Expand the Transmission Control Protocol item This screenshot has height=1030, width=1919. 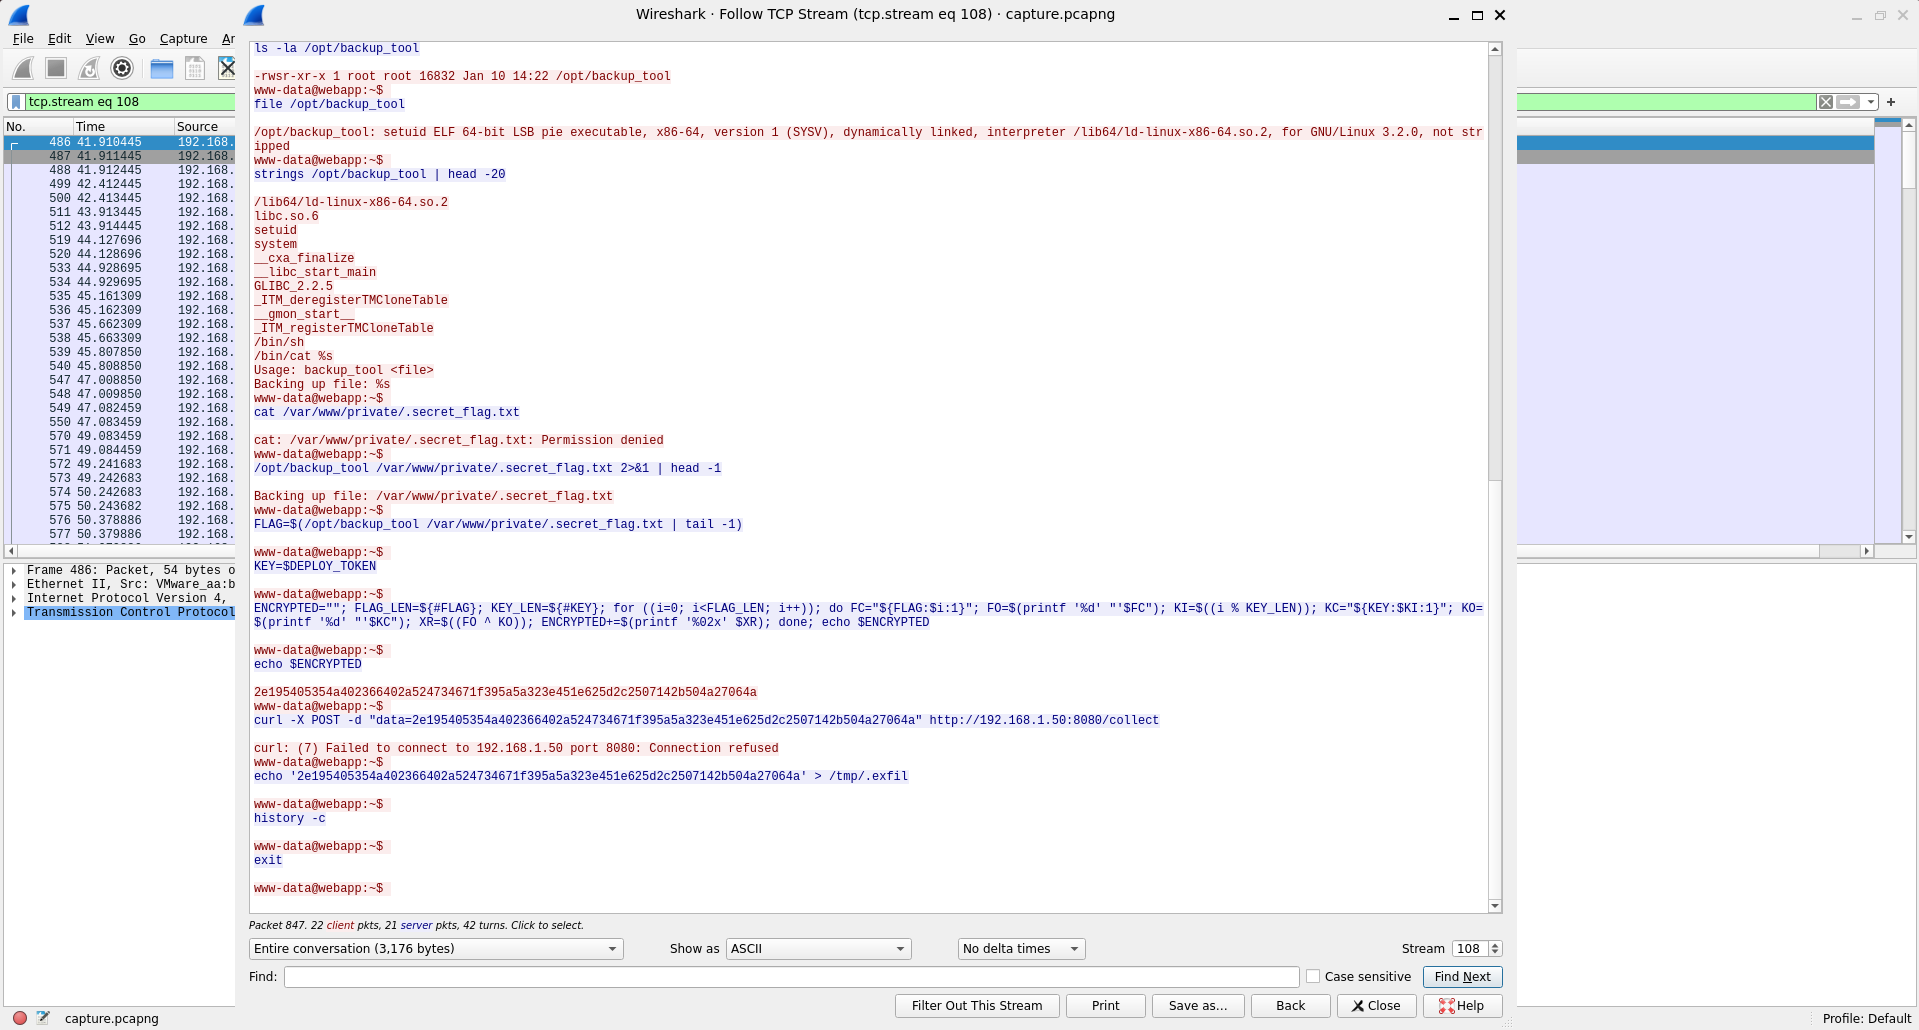[x=13, y=612]
